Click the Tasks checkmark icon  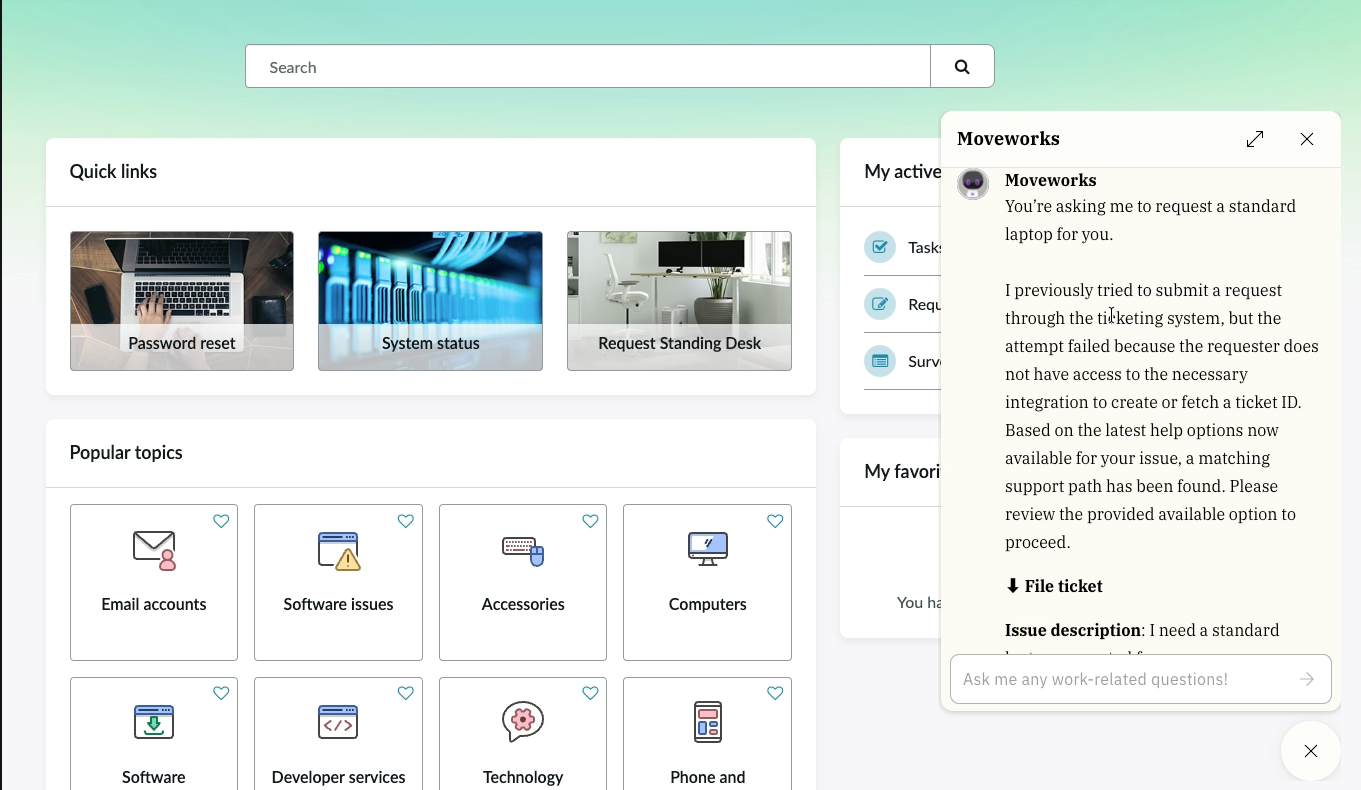880,247
